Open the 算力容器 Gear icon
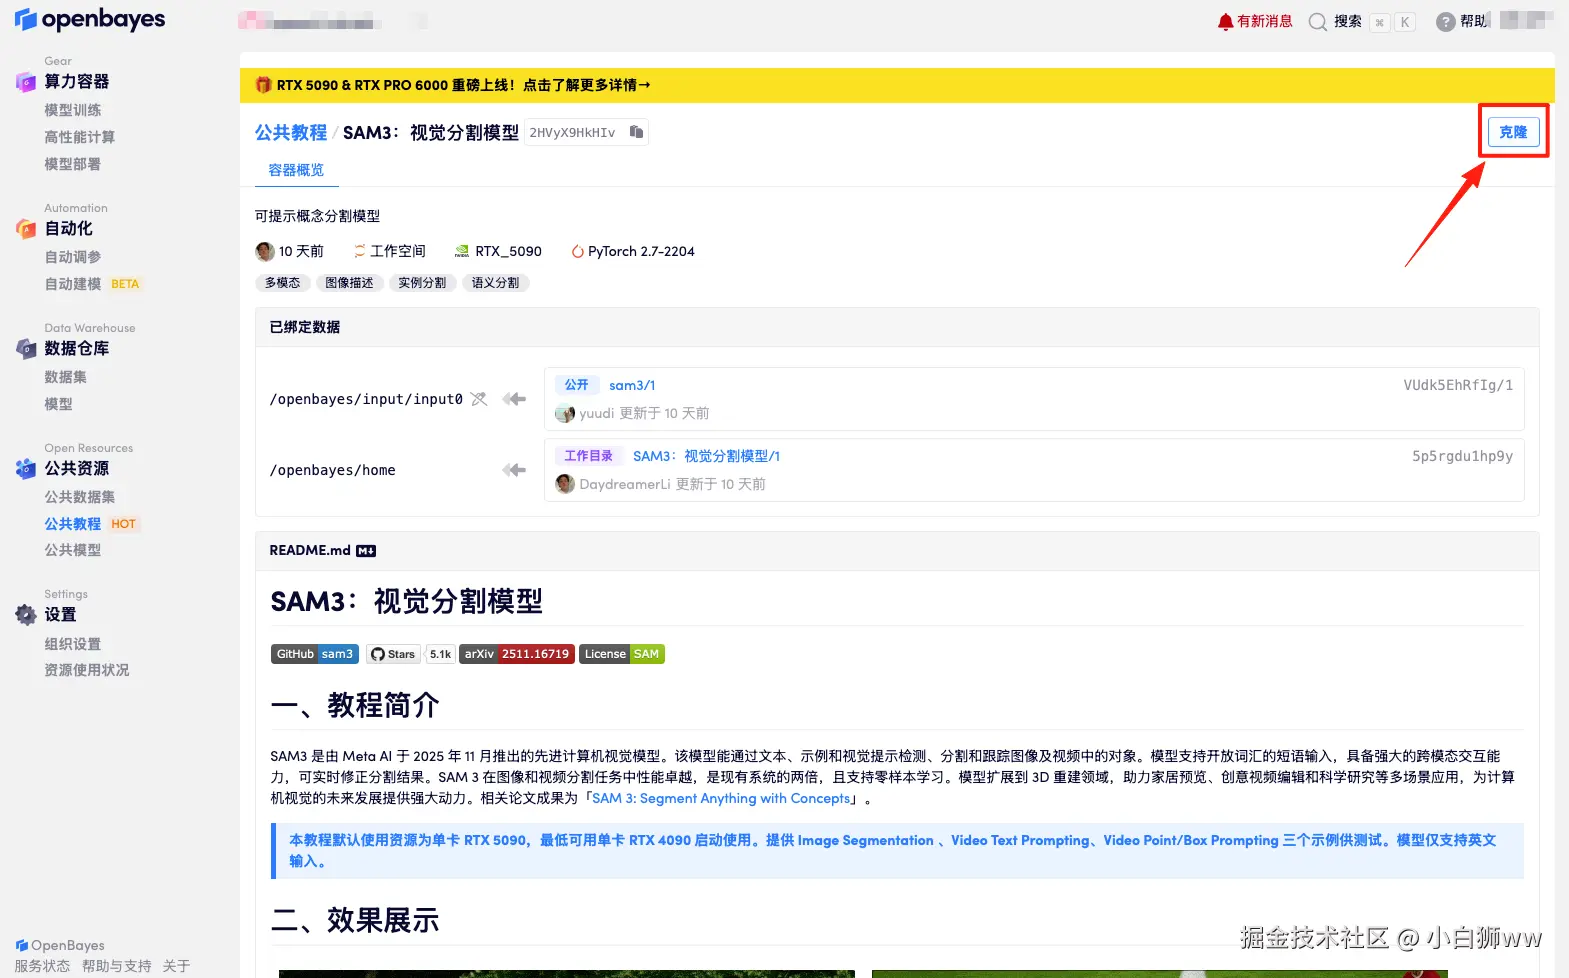 click(26, 82)
